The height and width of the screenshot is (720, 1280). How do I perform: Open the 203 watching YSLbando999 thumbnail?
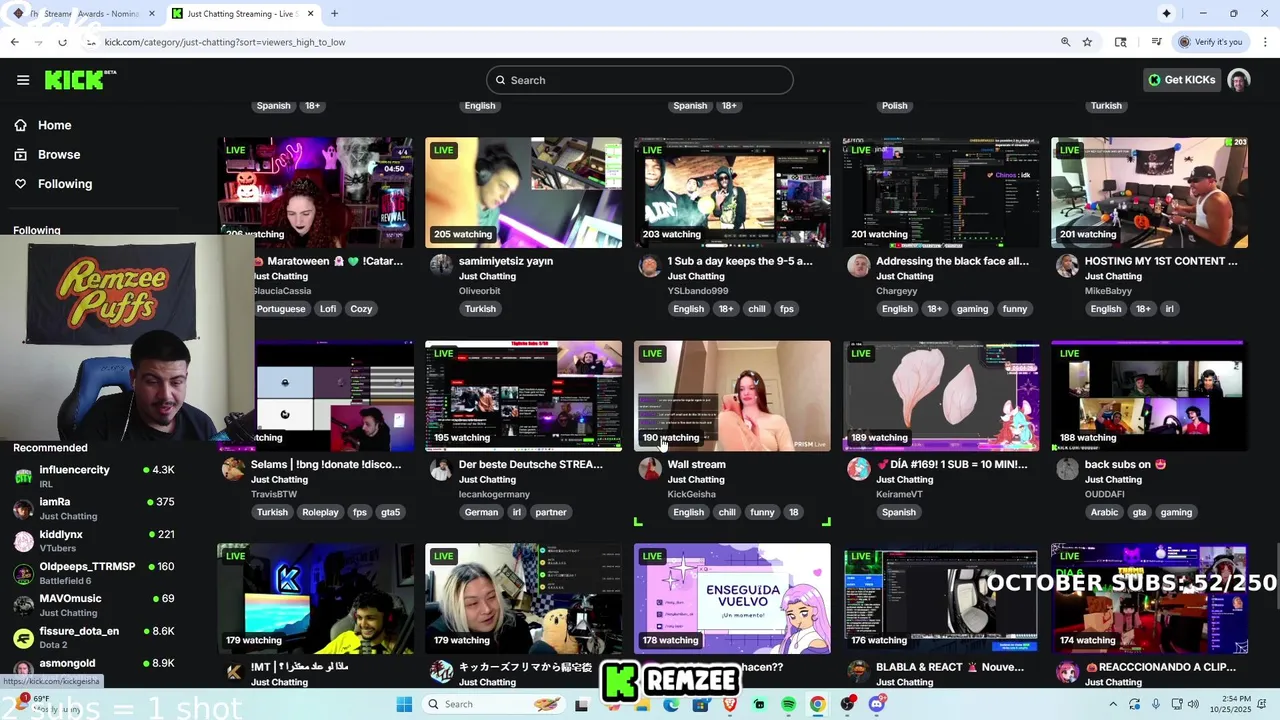pos(732,192)
